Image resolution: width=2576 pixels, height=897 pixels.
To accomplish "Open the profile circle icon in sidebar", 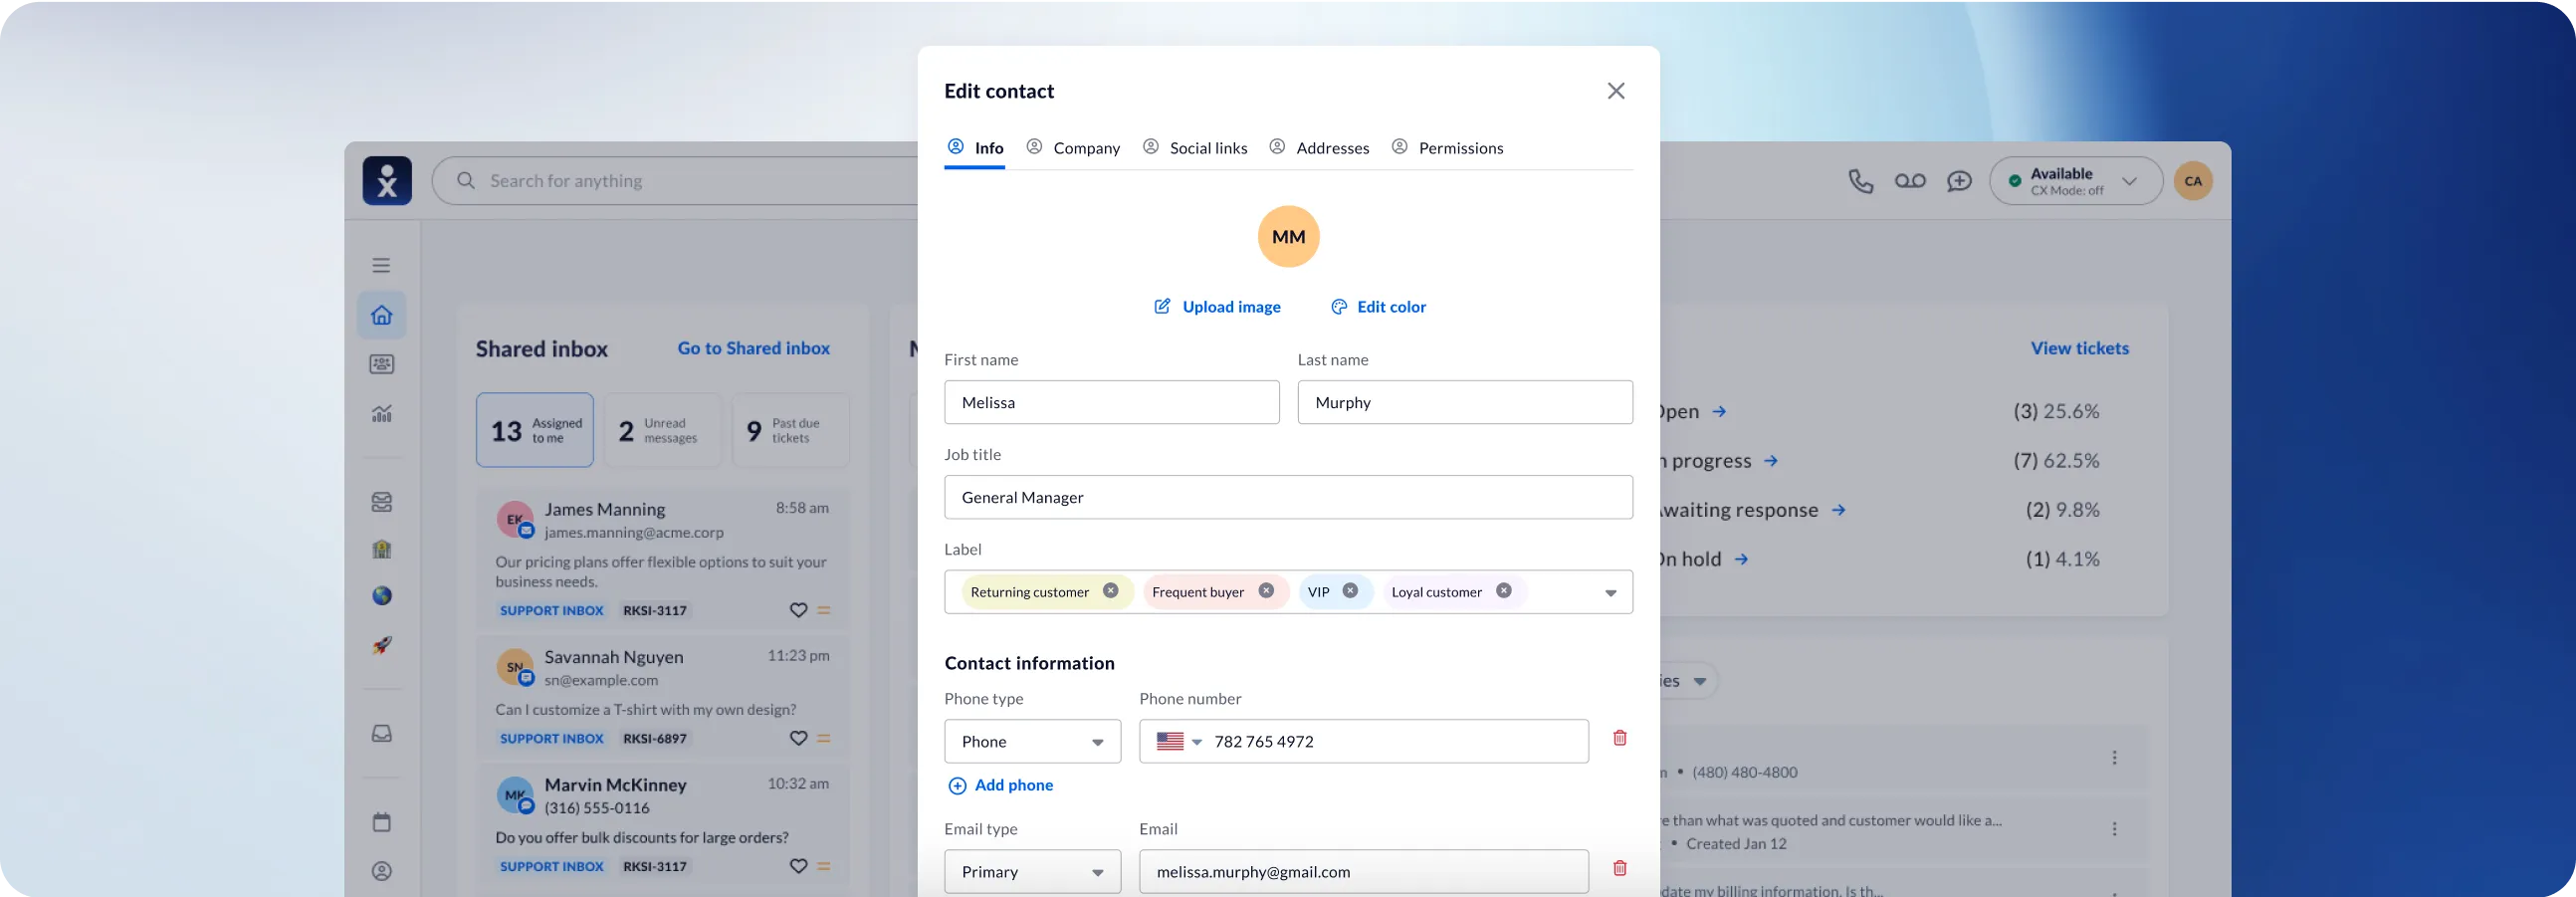I will click(382, 871).
